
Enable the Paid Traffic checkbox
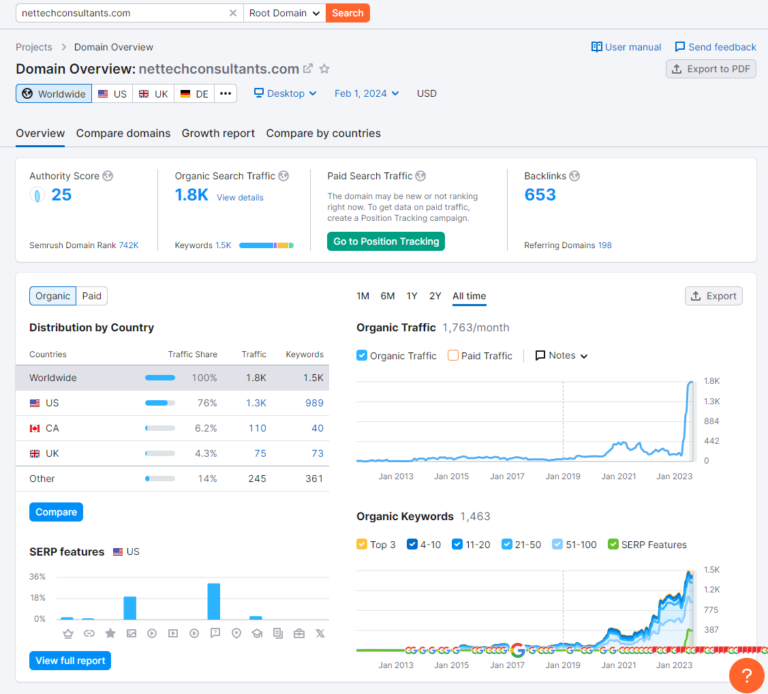[x=454, y=356]
